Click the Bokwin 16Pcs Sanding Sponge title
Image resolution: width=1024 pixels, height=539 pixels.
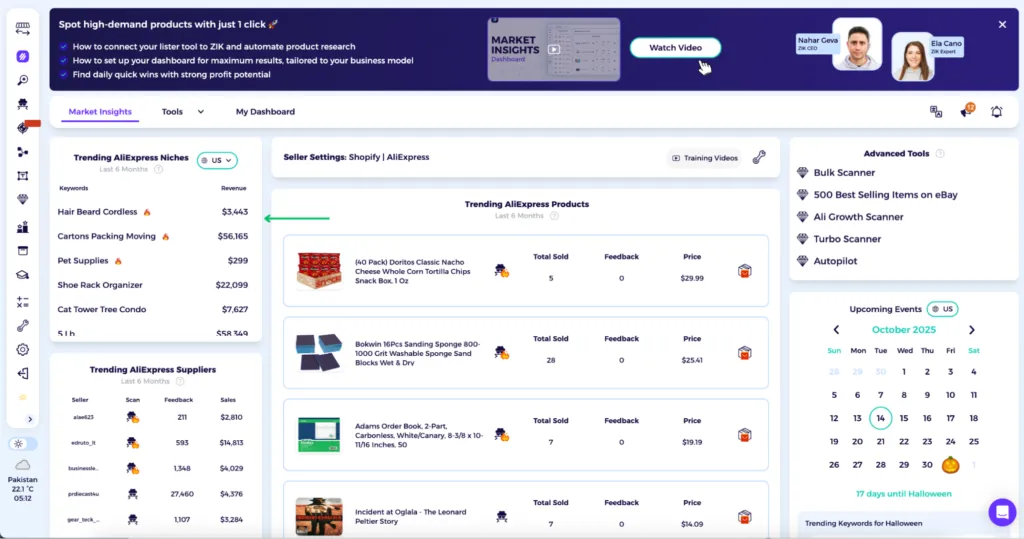(418, 353)
